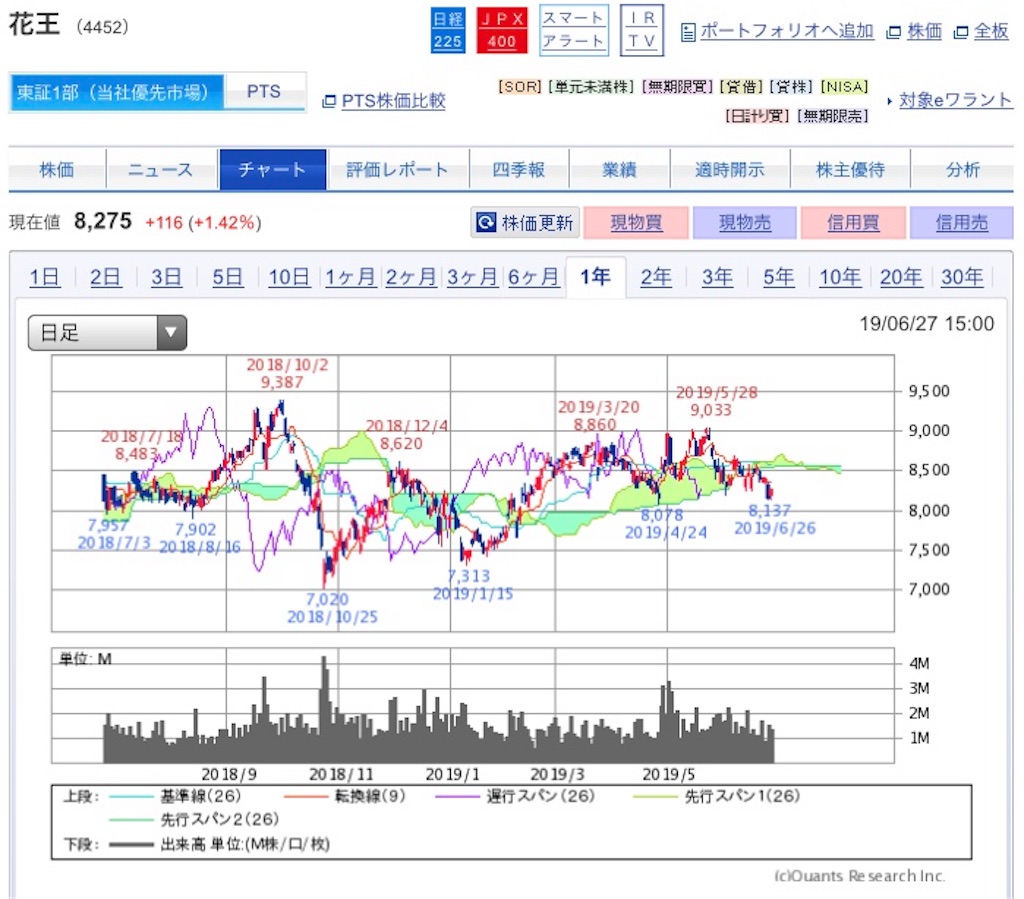Set chart period to 5年
This screenshot has width=1024, height=899.
coord(778,277)
